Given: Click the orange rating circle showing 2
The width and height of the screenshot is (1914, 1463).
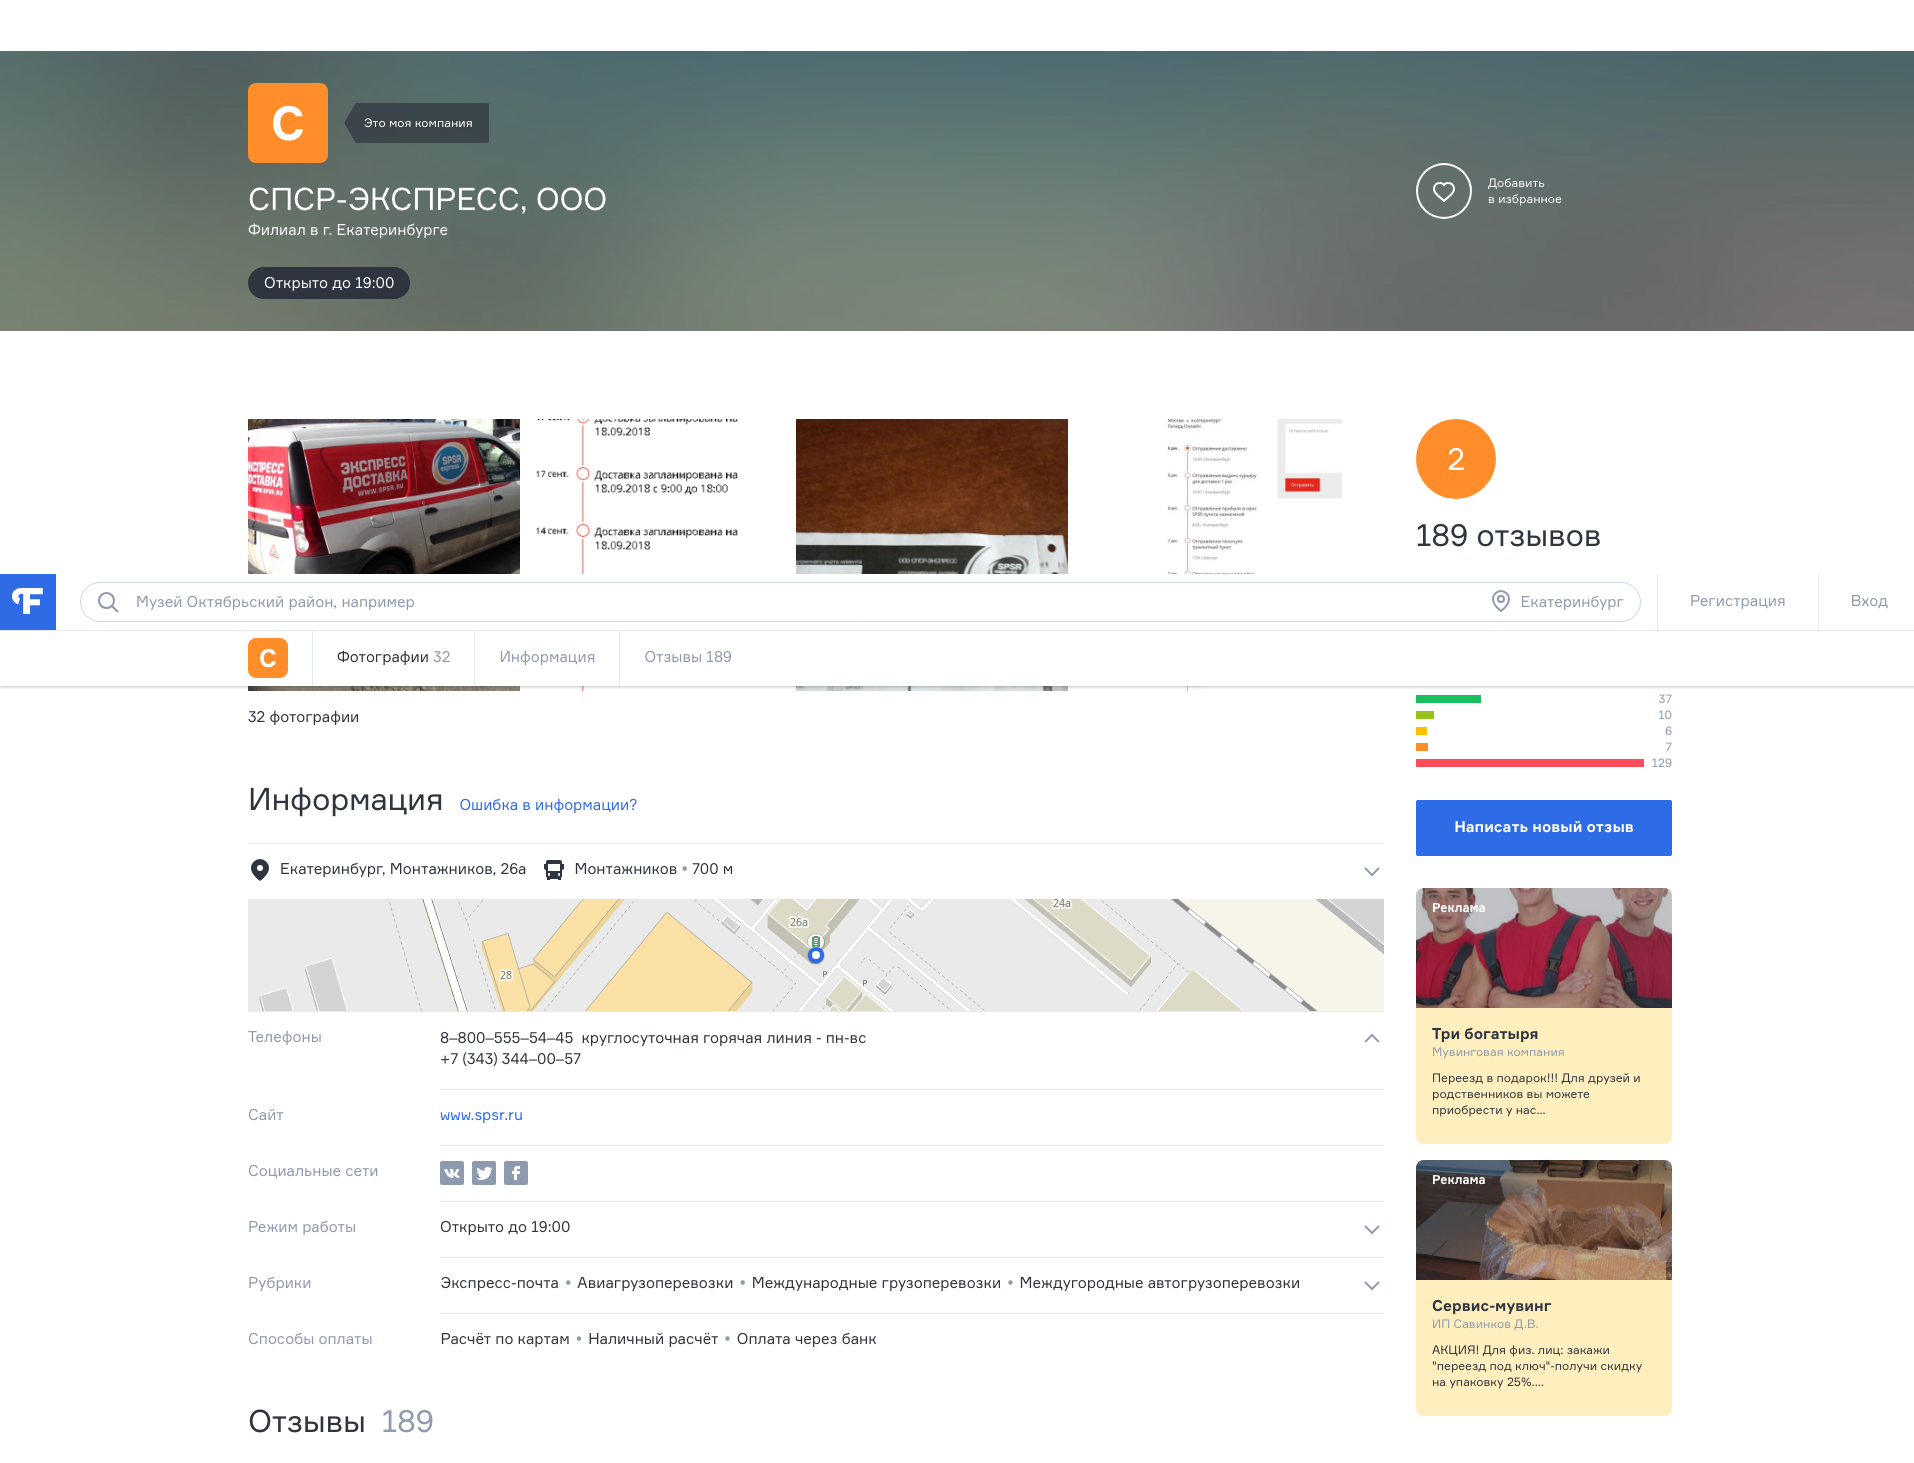Looking at the screenshot, I should tap(1456, 459).
